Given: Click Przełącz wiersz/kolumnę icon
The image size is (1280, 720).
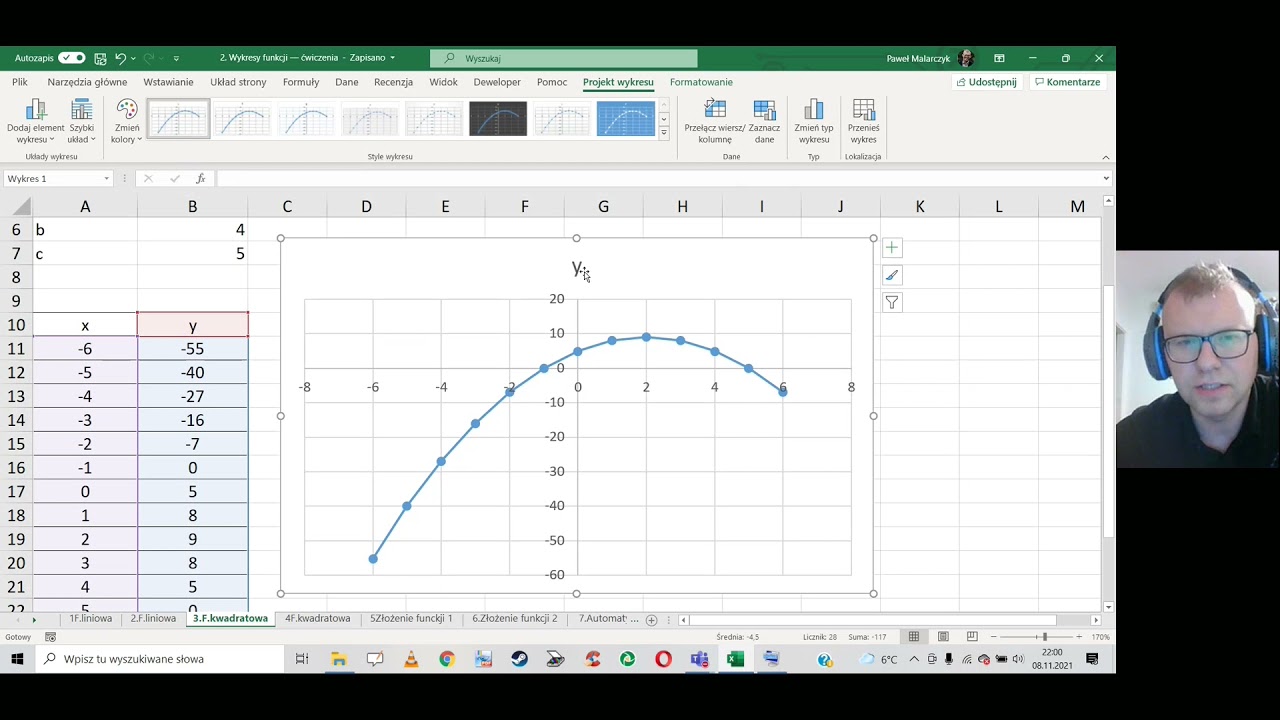Looking at the screenshot, I should click(715, 110).
